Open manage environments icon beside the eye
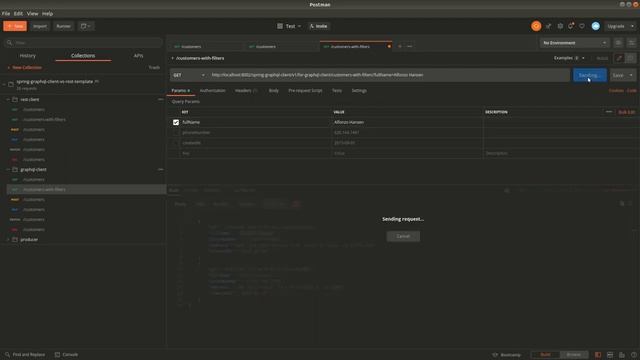Viewport: 640px width, 360px height. (x=631, y=43)
